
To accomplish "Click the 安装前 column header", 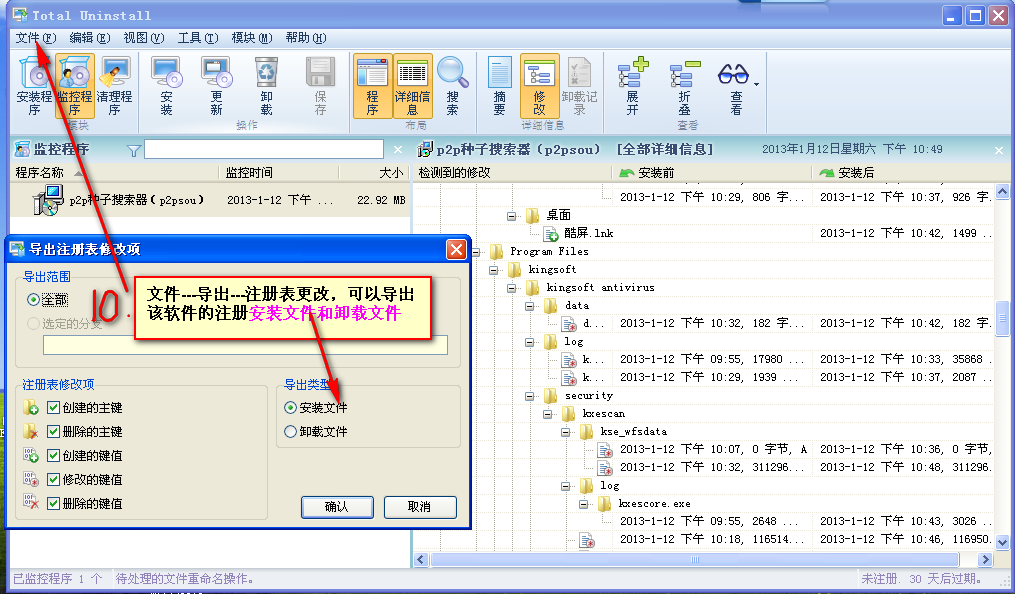I will pyautogui.click(x=711, y=173).
